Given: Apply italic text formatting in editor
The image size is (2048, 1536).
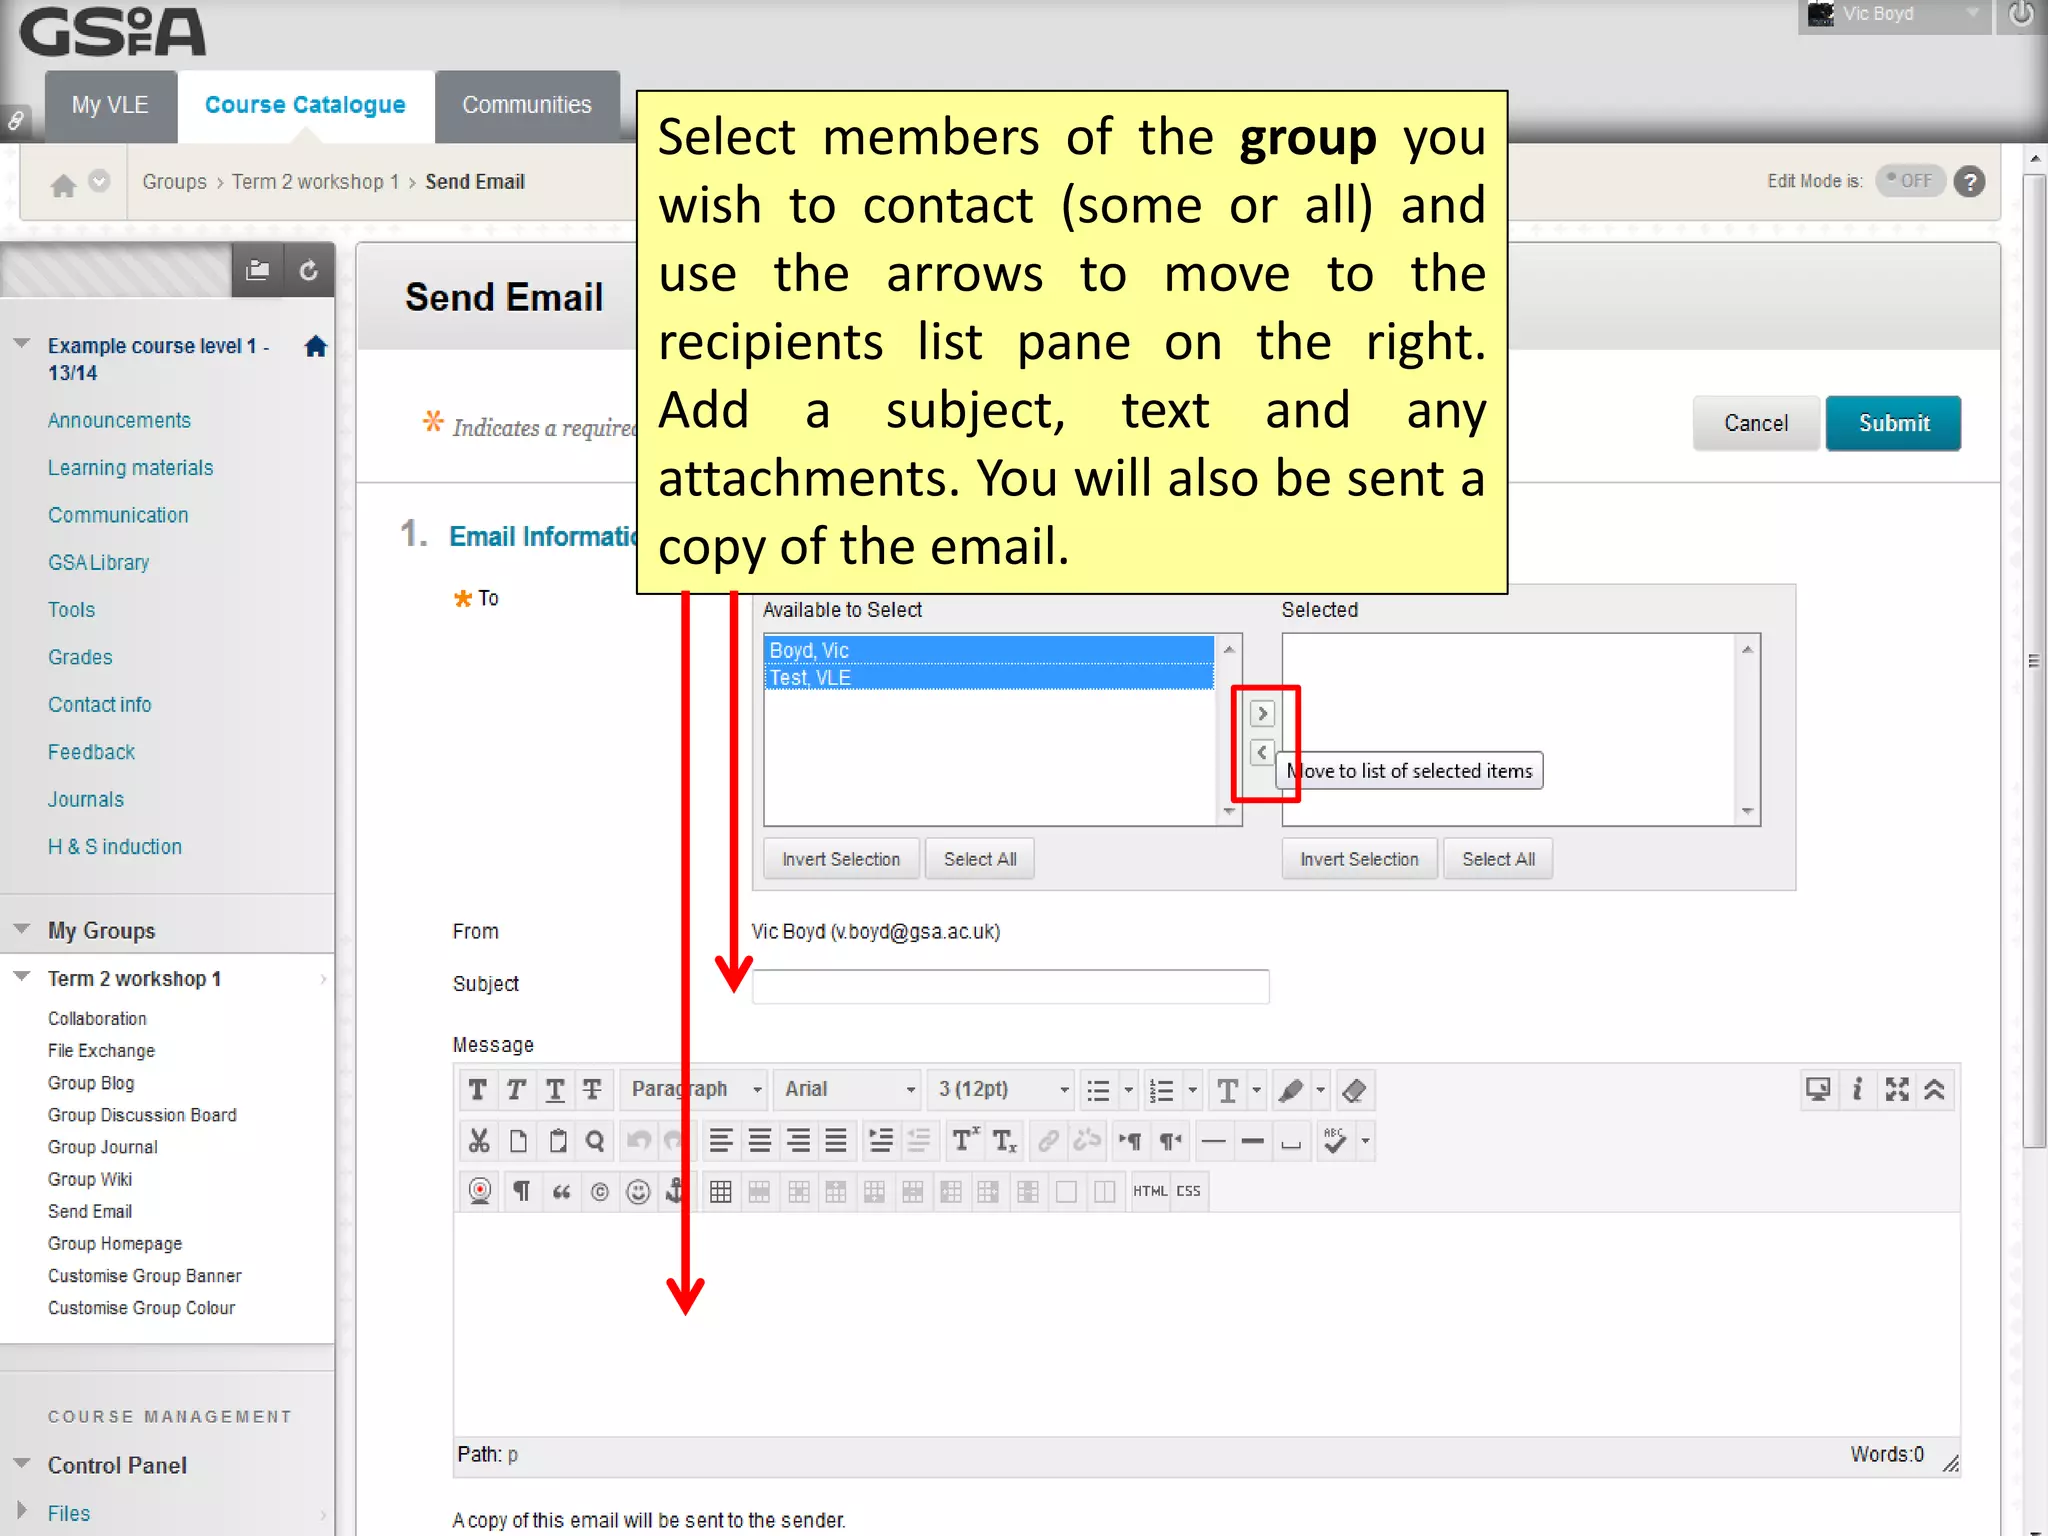Looking at the screenshot, I should [516, 1089].
